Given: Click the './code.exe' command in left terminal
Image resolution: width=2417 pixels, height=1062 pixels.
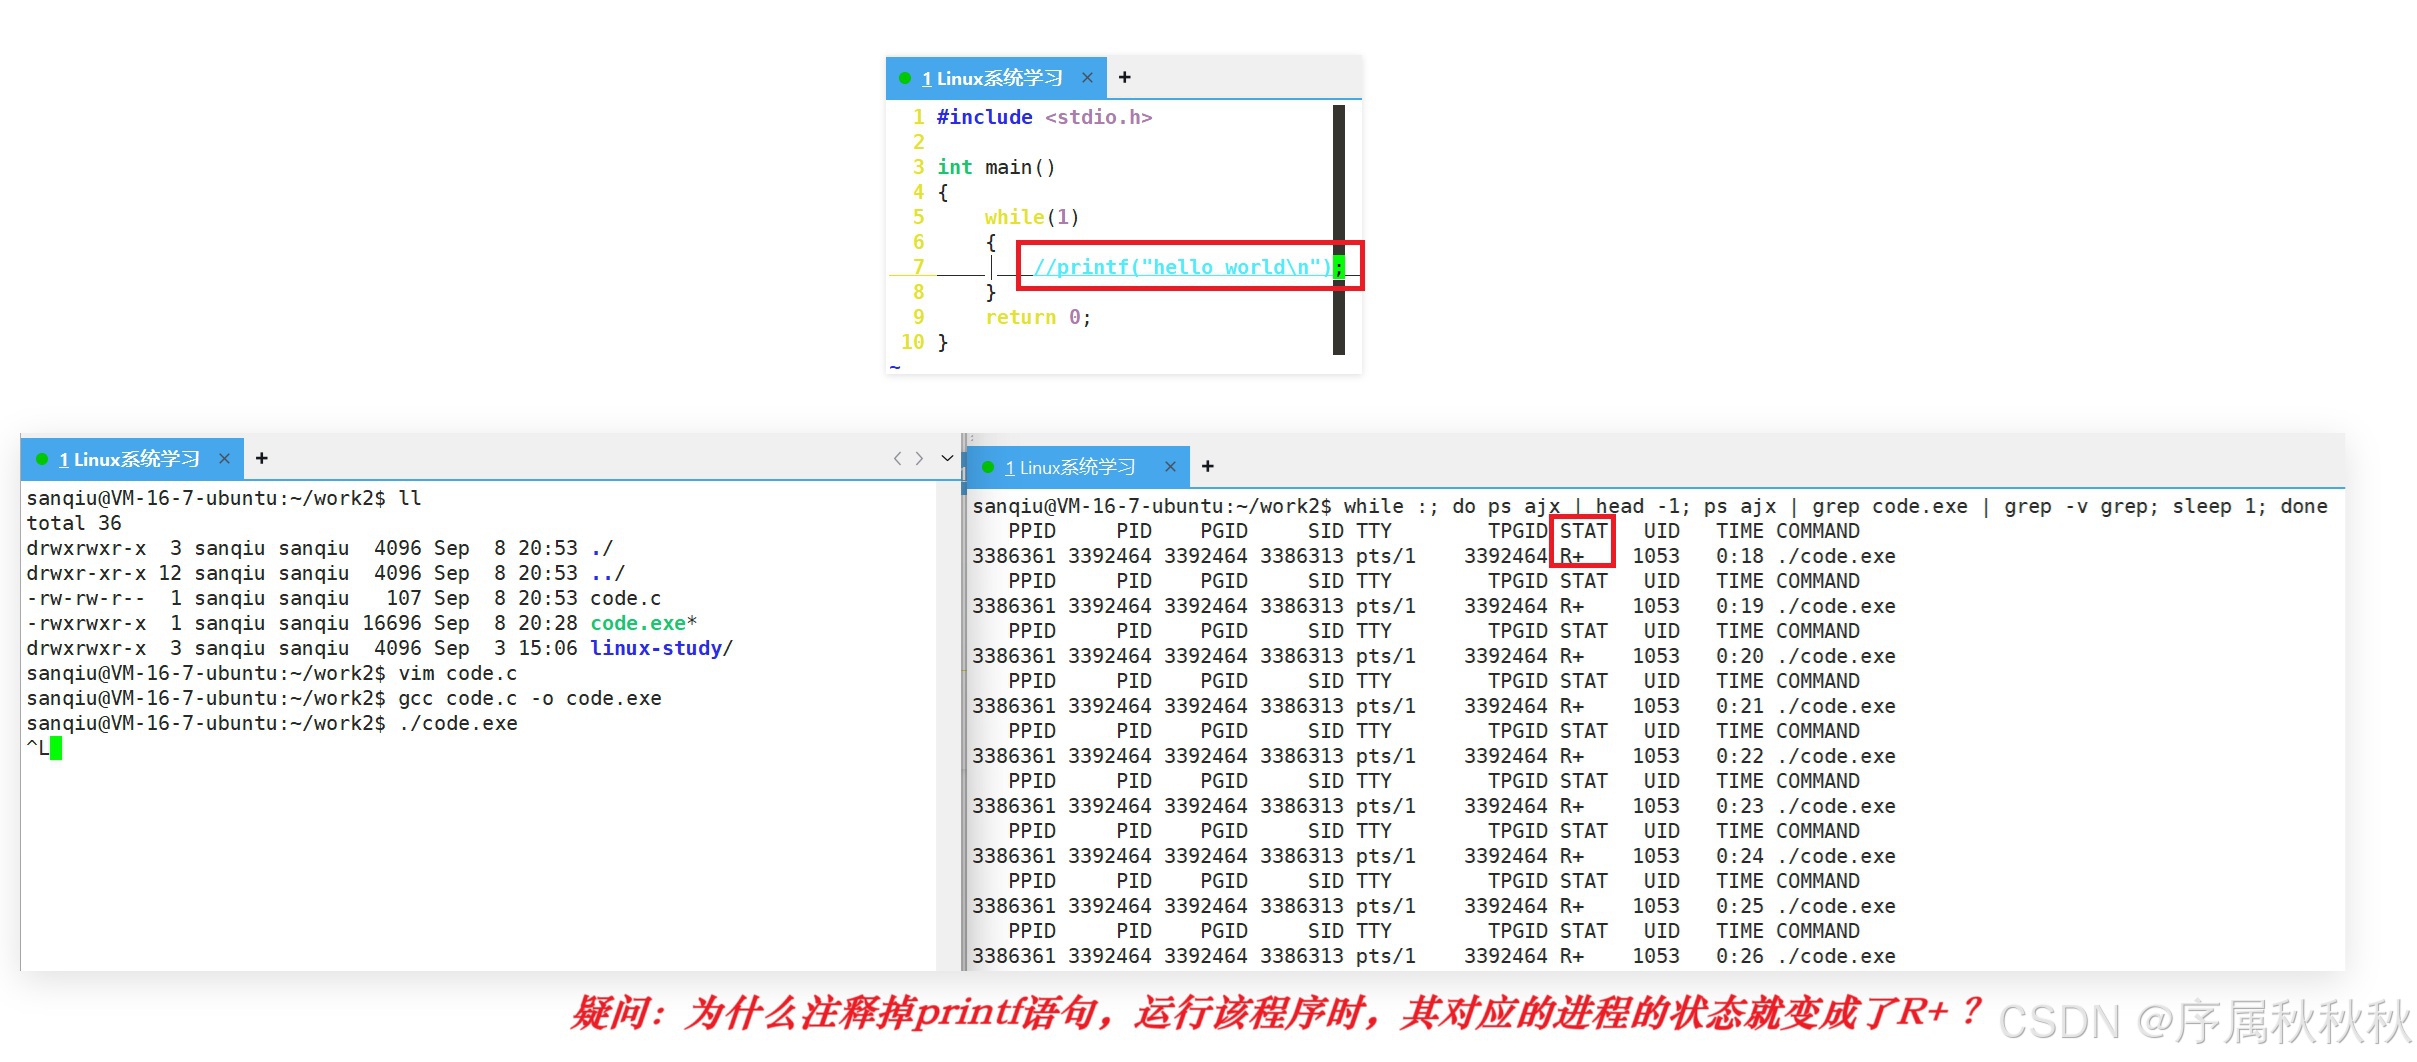Looking at the screenshot, I should click(x=458, y=723).
